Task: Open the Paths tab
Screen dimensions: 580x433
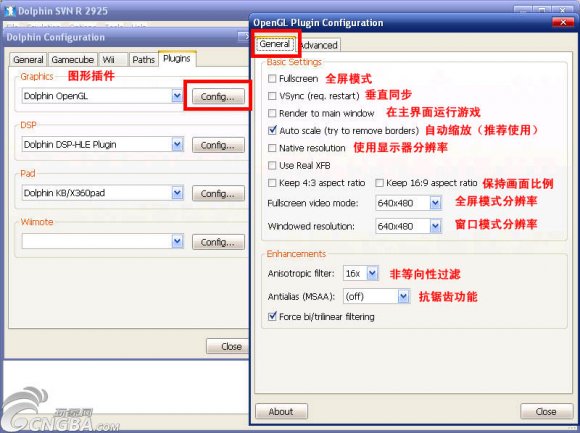Action: pos(143,60)
